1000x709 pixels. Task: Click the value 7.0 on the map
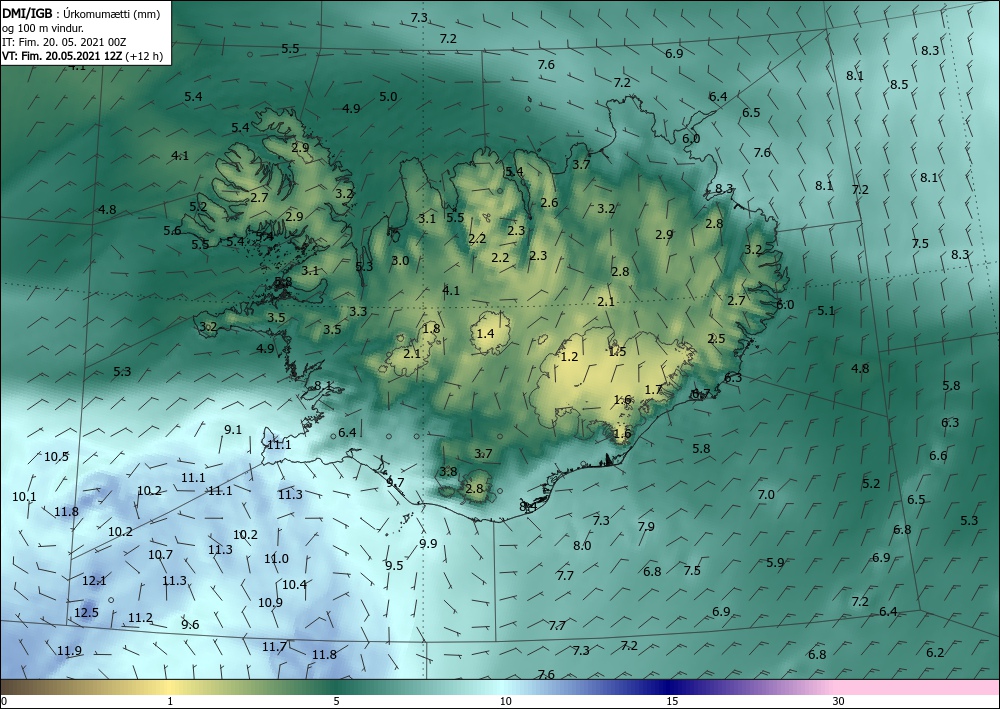coord(766,494)
